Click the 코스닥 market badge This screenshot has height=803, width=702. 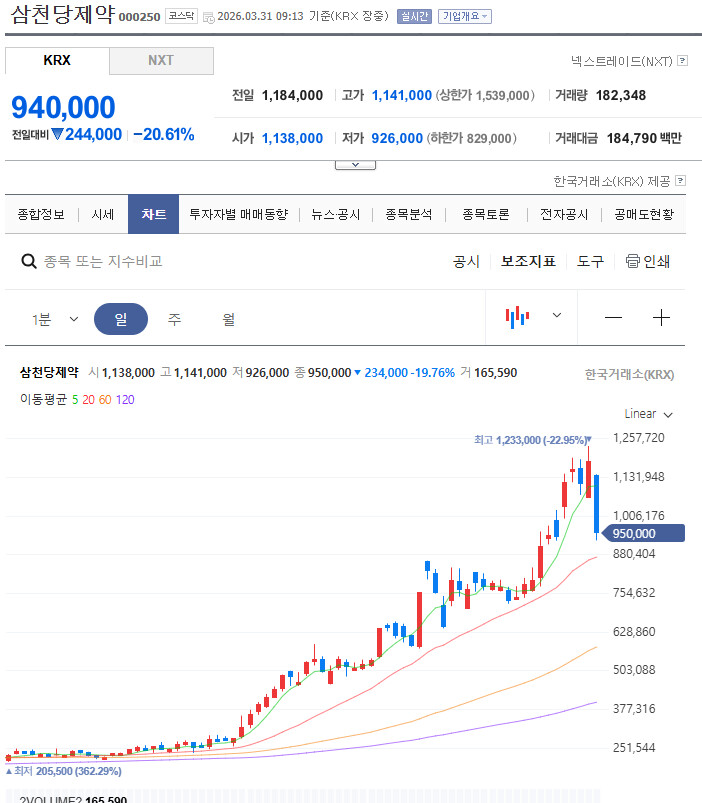pos(181,16)
